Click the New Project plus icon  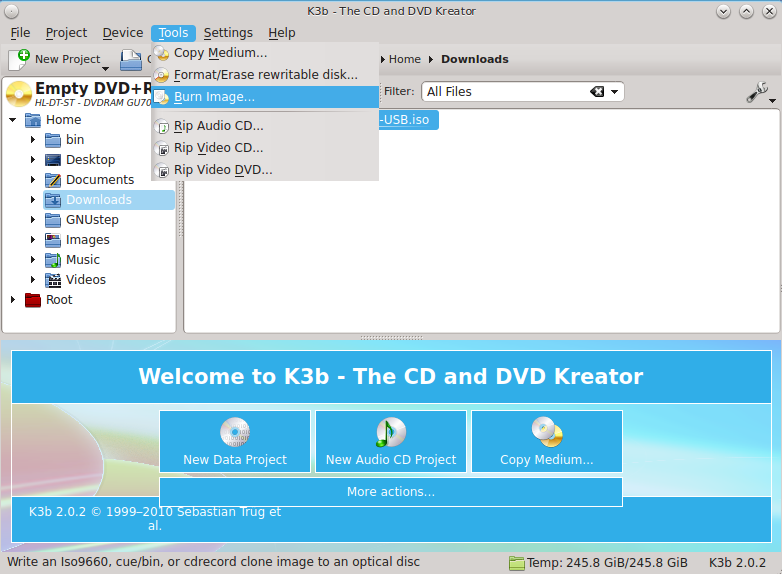click(x=19, y=59)
